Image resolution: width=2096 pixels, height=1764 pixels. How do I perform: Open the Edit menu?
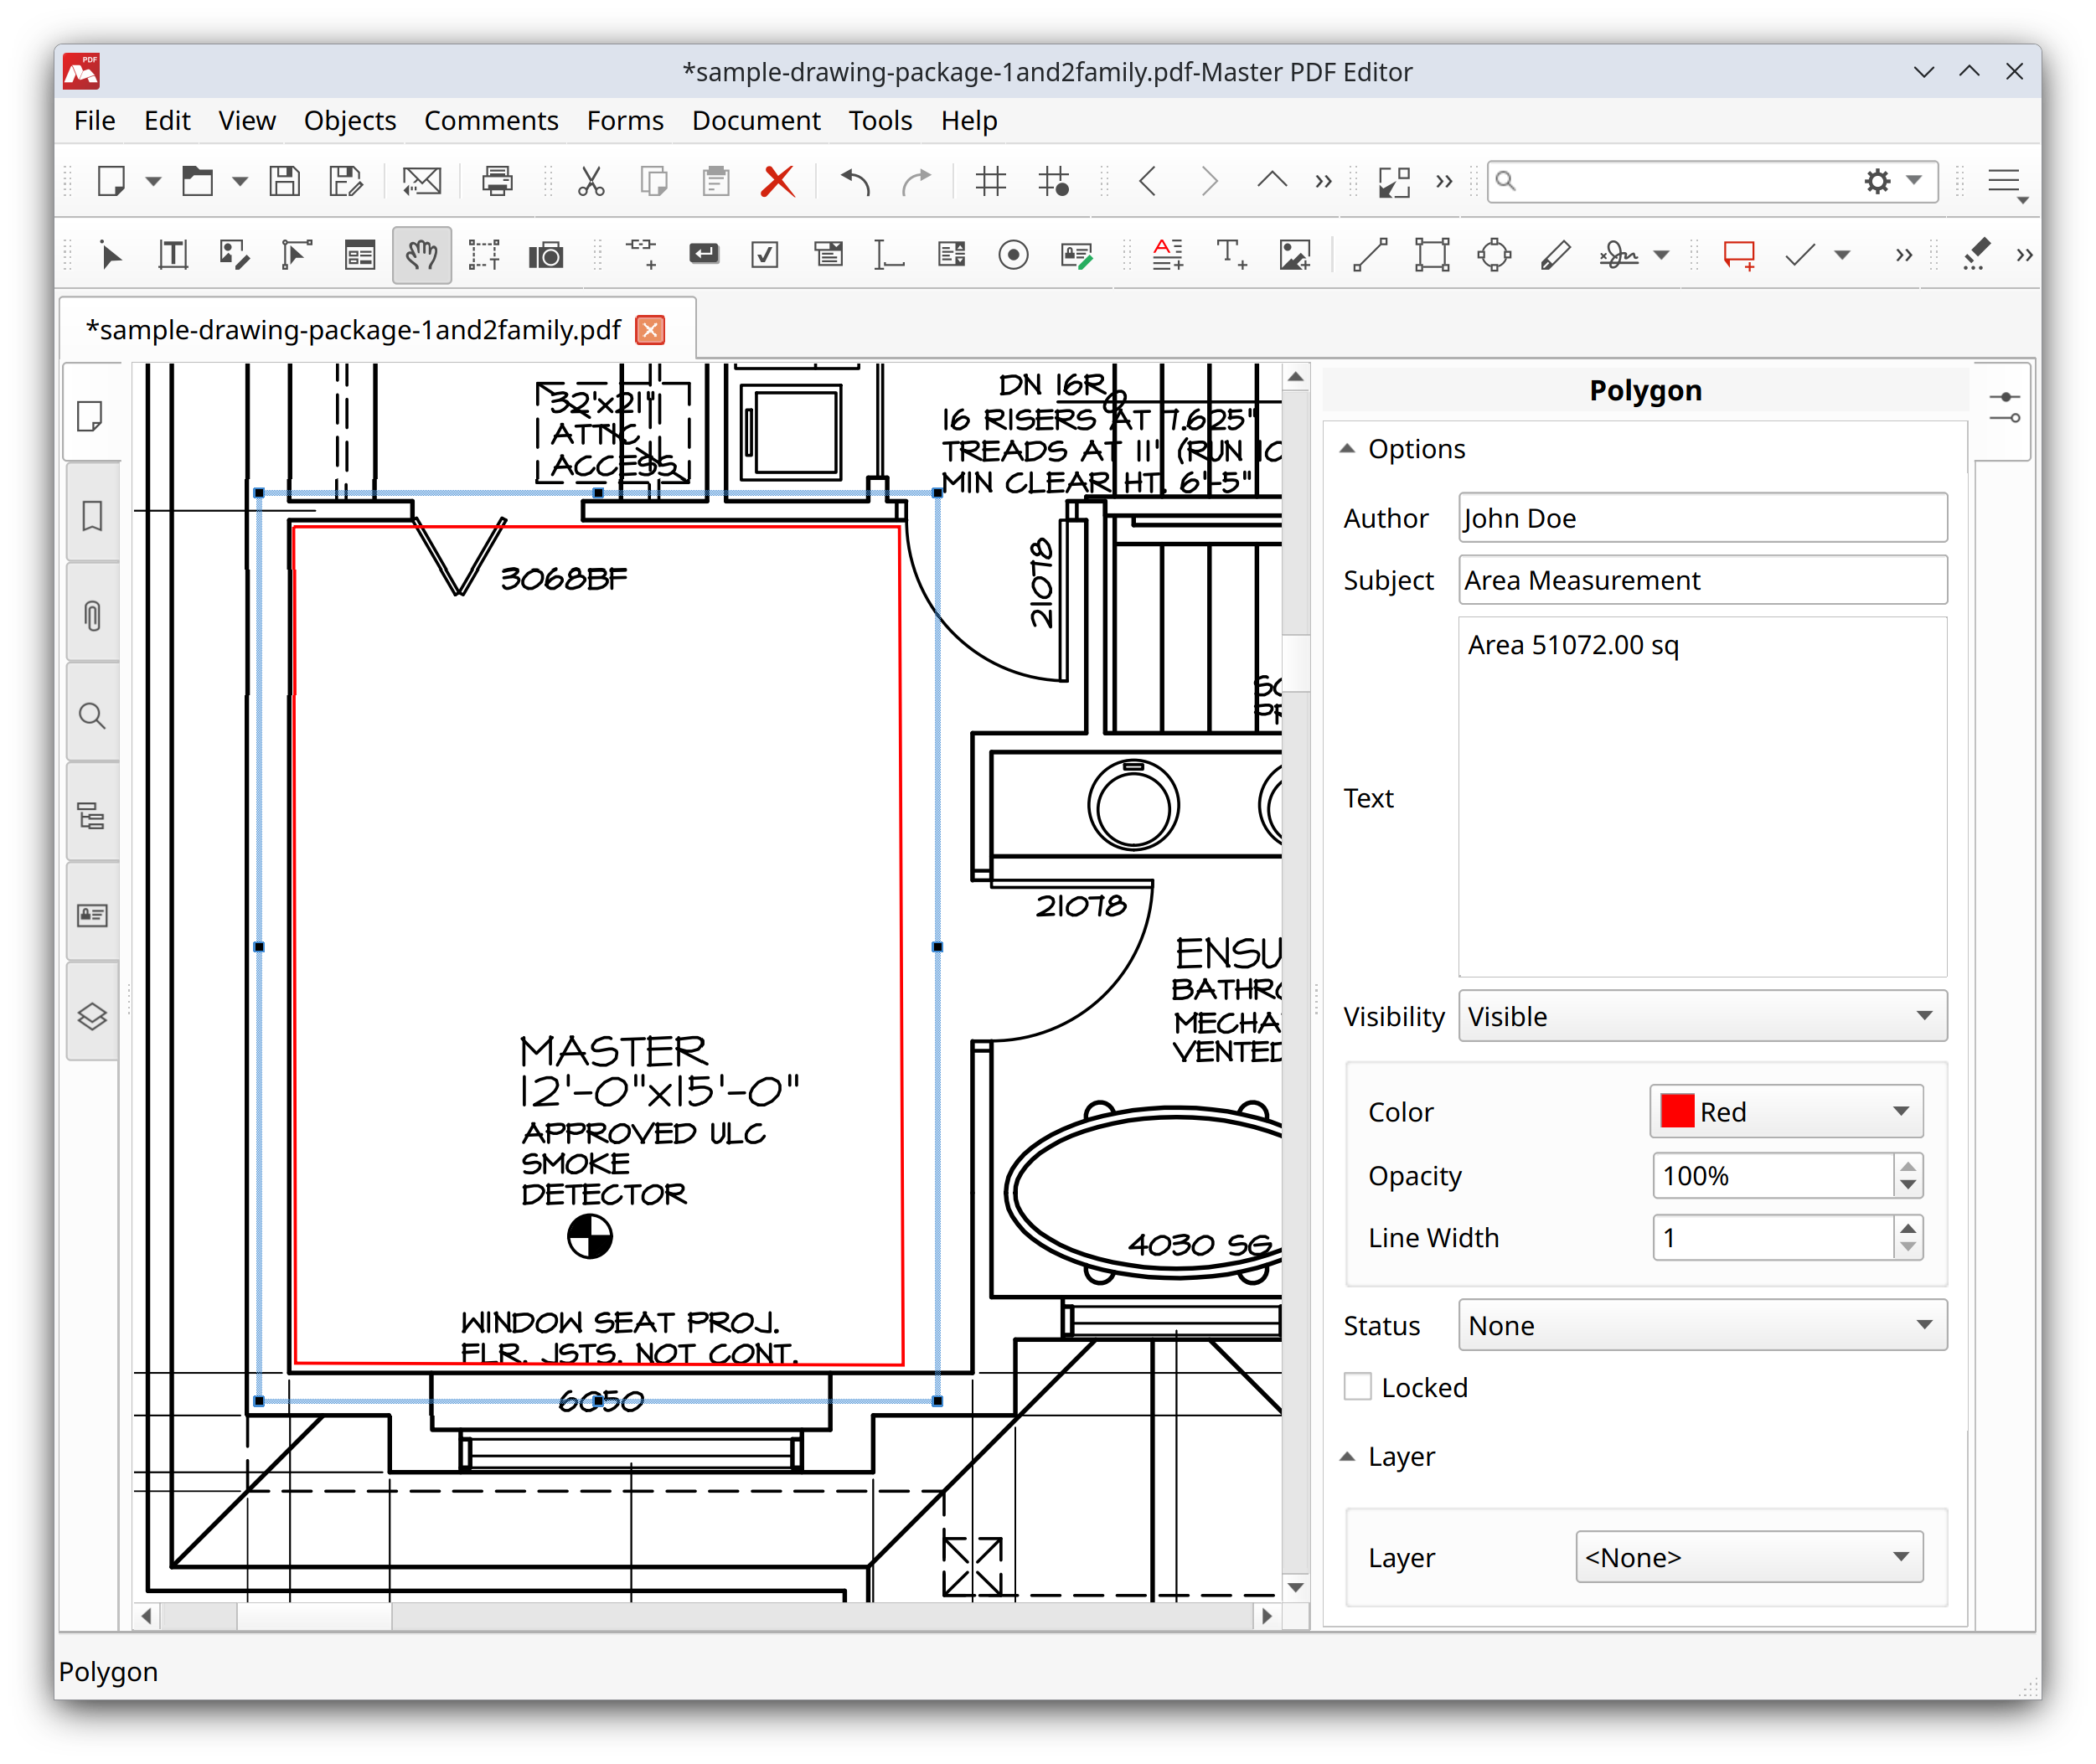(167, 121)
